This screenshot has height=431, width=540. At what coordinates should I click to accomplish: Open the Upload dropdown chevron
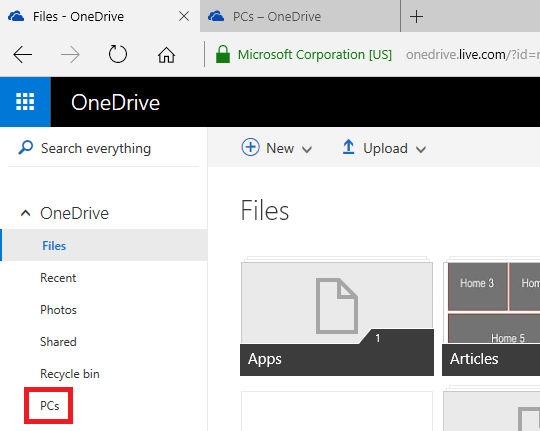(x=420, y=149)
